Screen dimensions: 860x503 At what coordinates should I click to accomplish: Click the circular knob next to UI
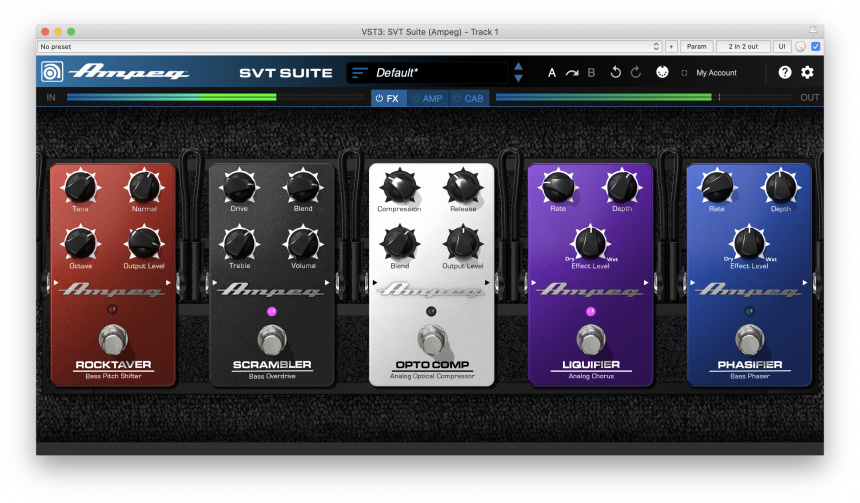coord(801,47)
